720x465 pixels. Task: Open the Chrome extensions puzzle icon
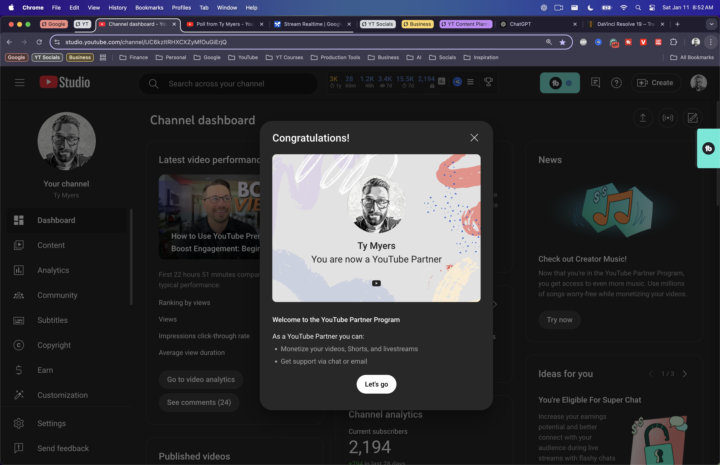tap(673, 42)
